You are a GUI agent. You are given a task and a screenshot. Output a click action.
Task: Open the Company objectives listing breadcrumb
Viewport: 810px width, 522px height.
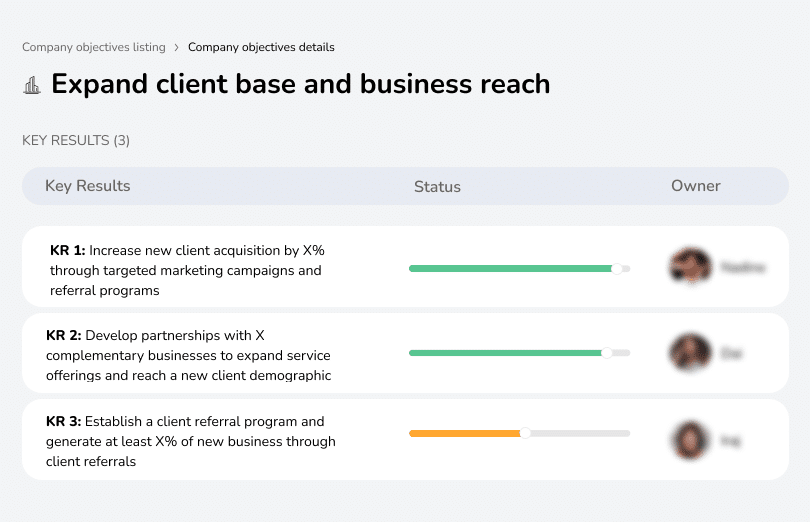94,47
